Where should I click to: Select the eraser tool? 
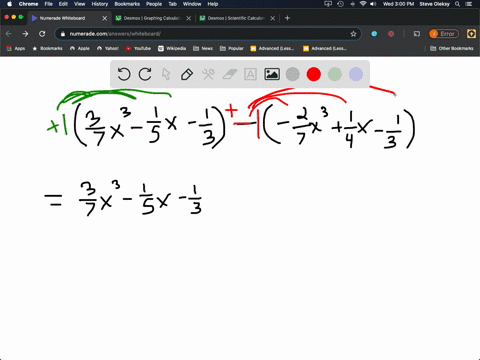[229, 74]
